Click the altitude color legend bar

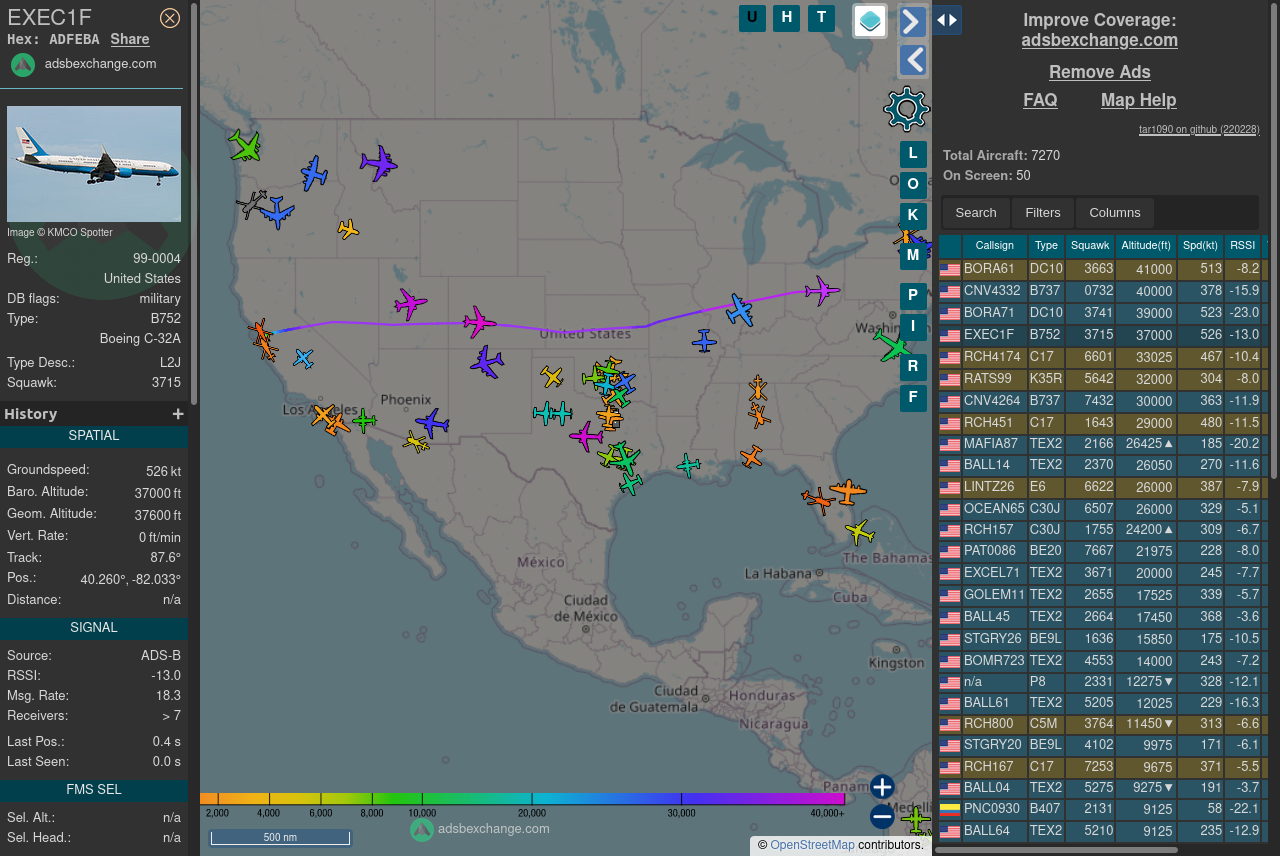point(522,799)
